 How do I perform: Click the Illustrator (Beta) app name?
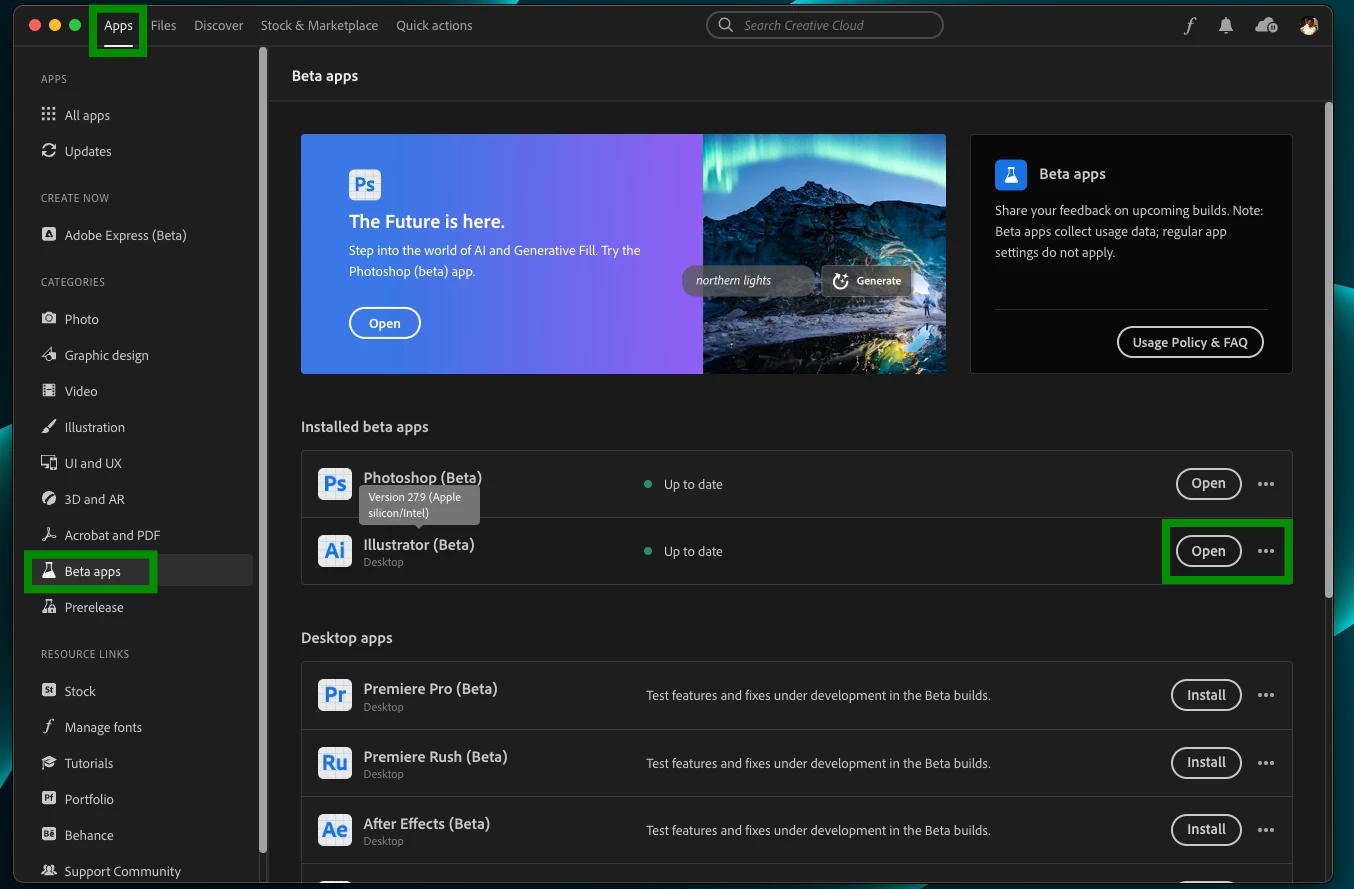point(419,545)
